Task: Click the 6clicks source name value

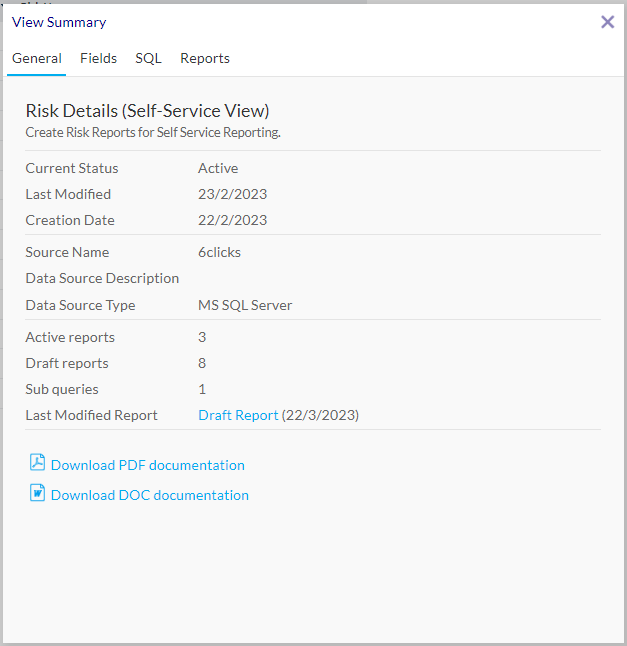Action: tap(219, 252)
